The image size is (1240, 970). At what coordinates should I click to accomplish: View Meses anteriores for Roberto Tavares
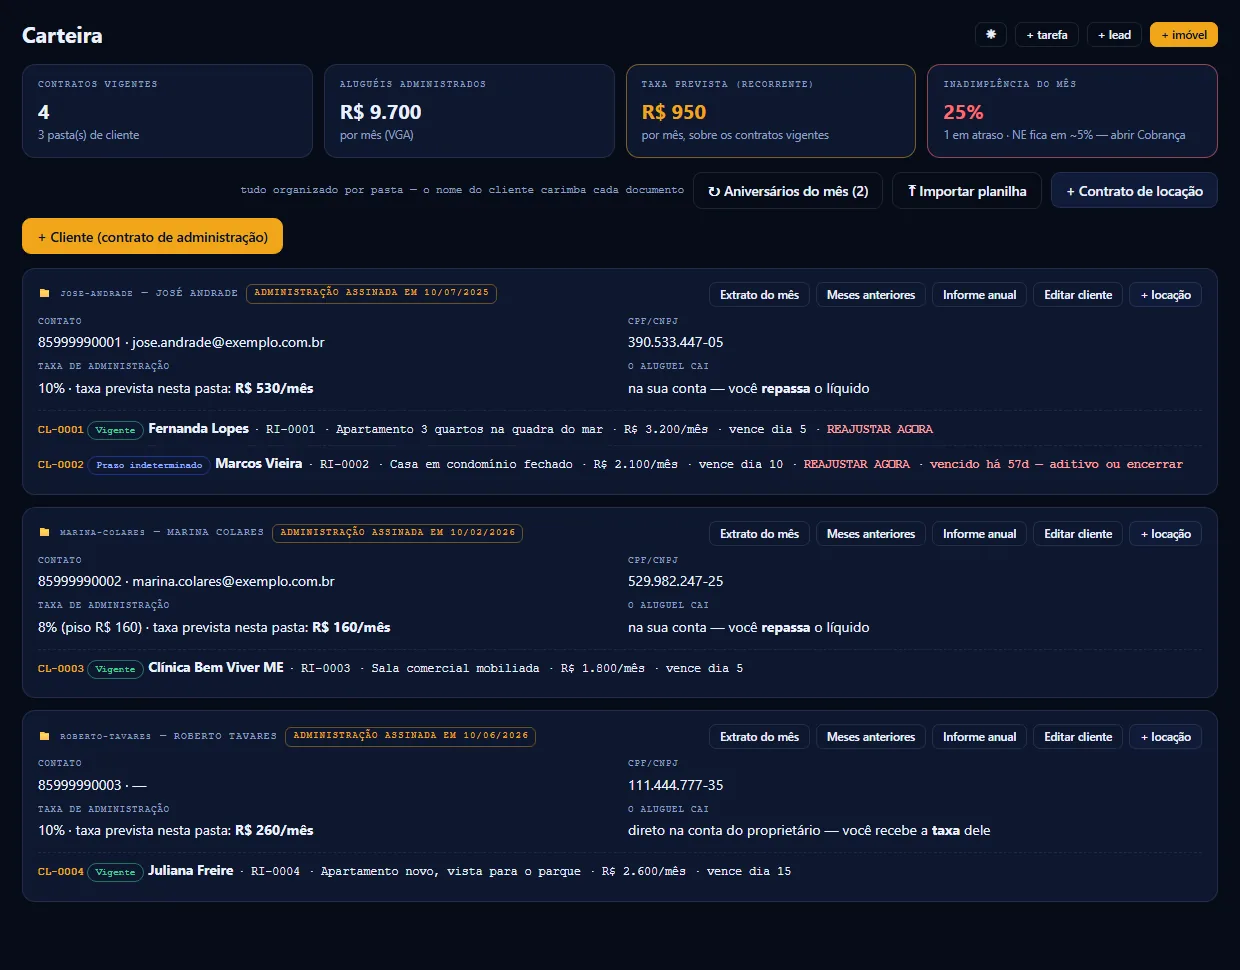point(871,737)
